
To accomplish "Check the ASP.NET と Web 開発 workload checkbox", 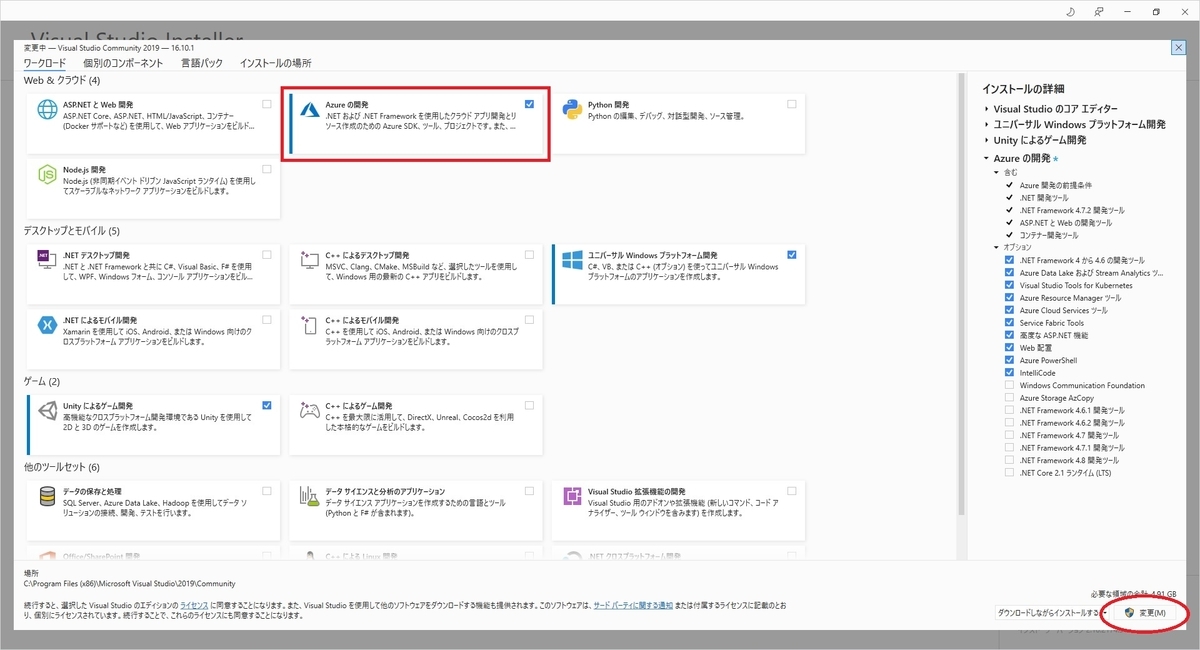I will [267, 104].
